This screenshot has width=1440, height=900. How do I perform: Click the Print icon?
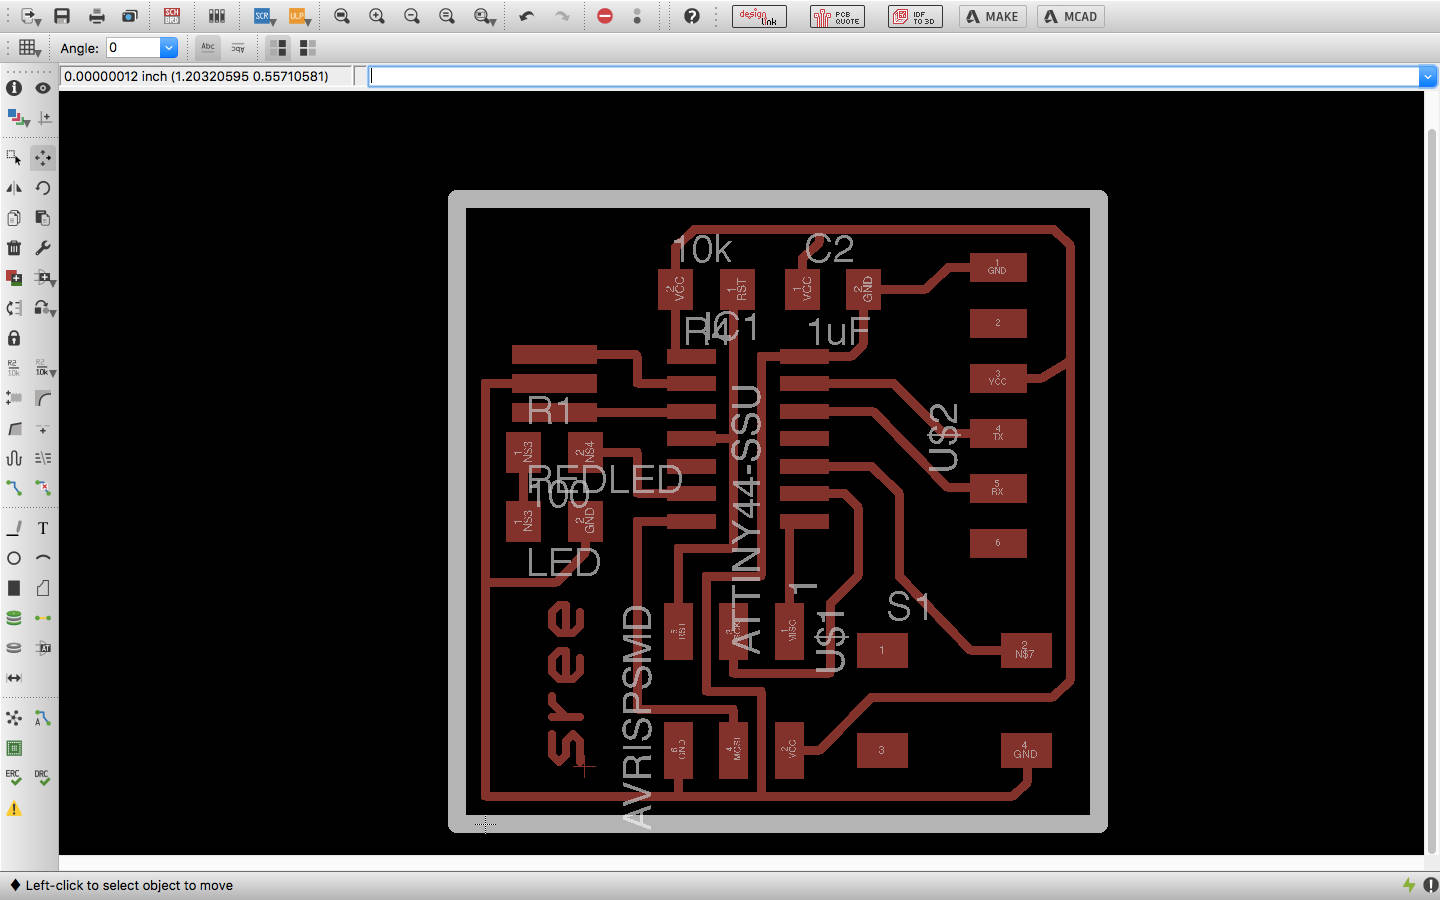(96, 16)
